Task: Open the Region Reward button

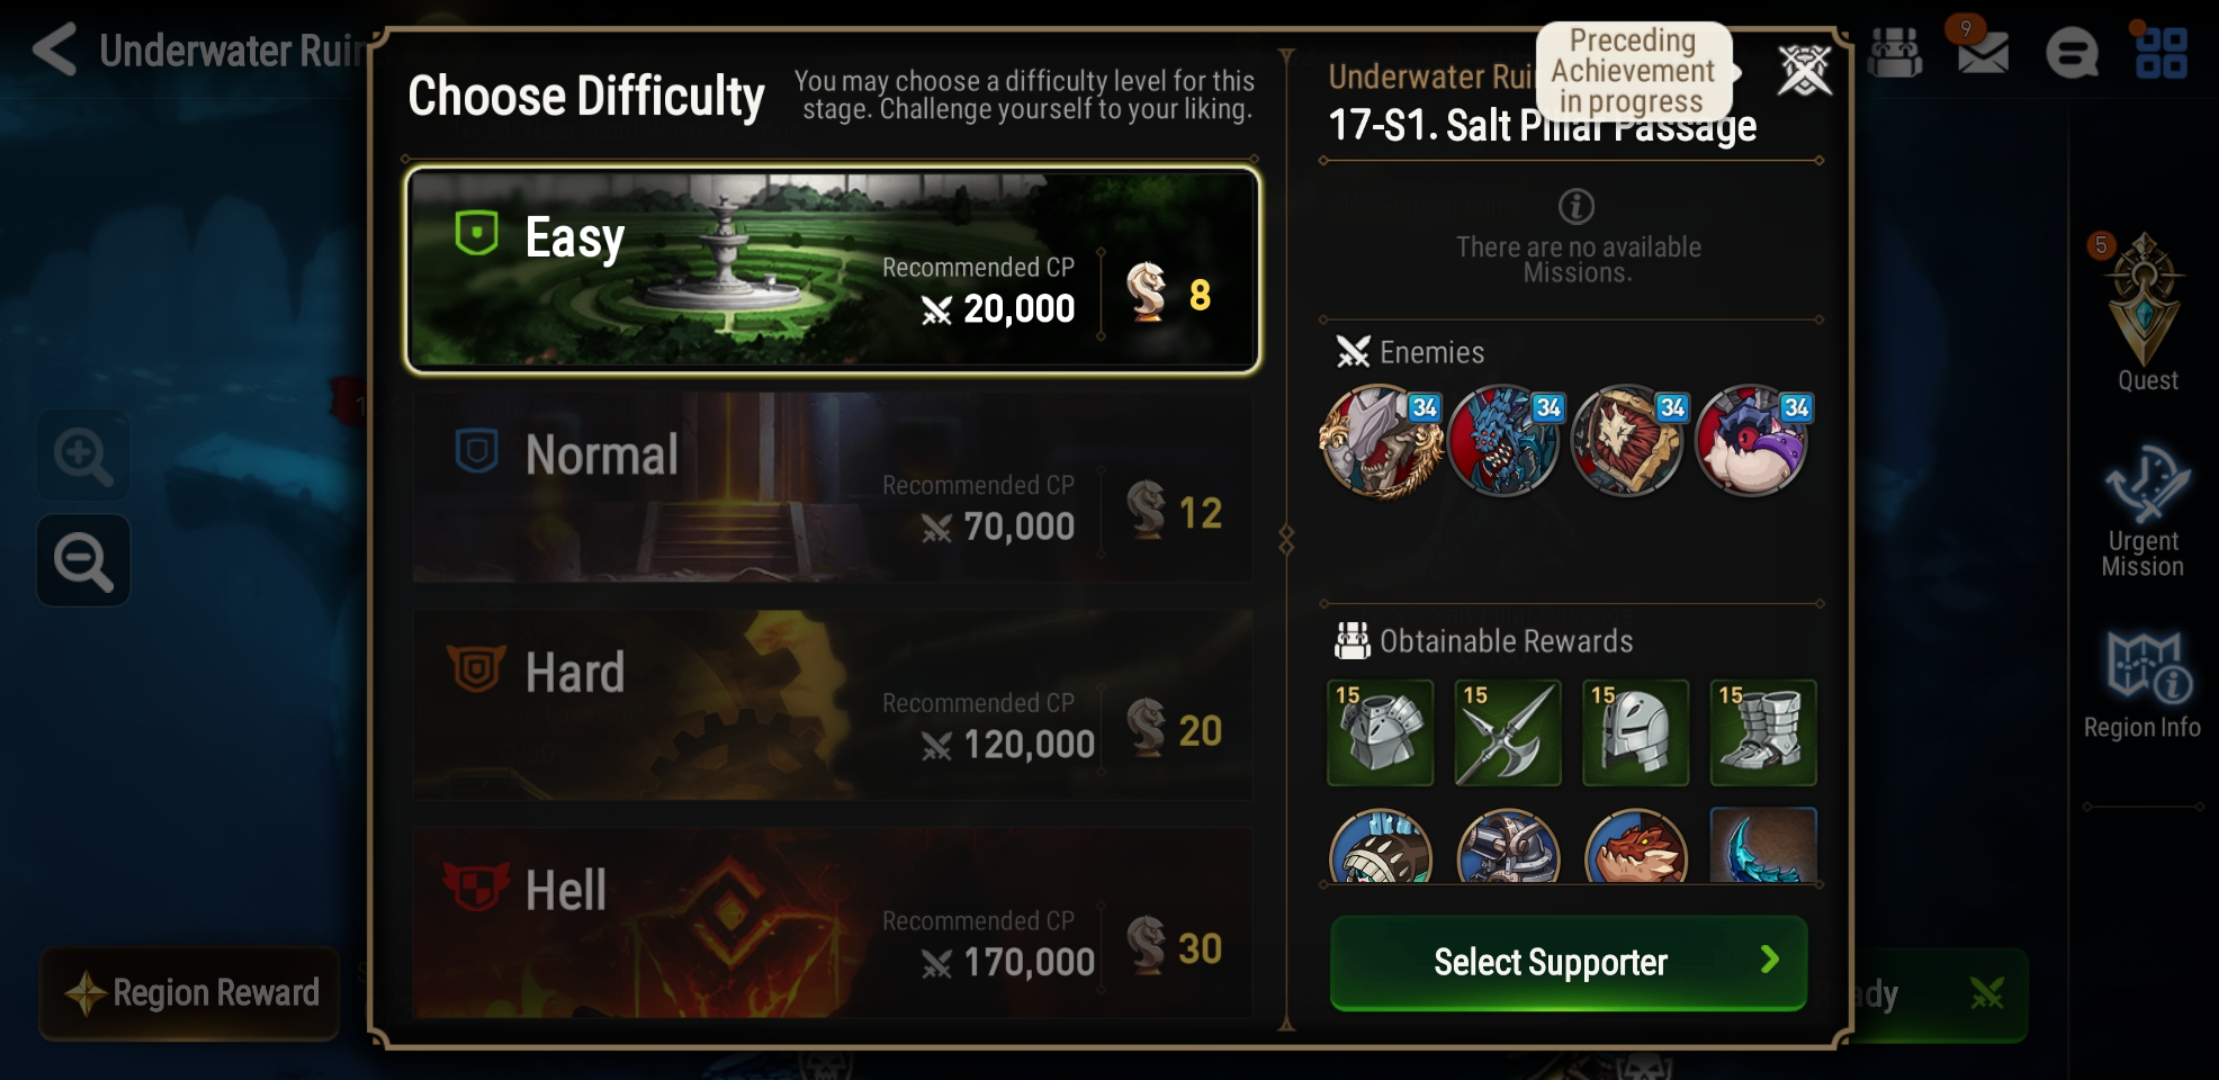Action: tap(190, 993)
